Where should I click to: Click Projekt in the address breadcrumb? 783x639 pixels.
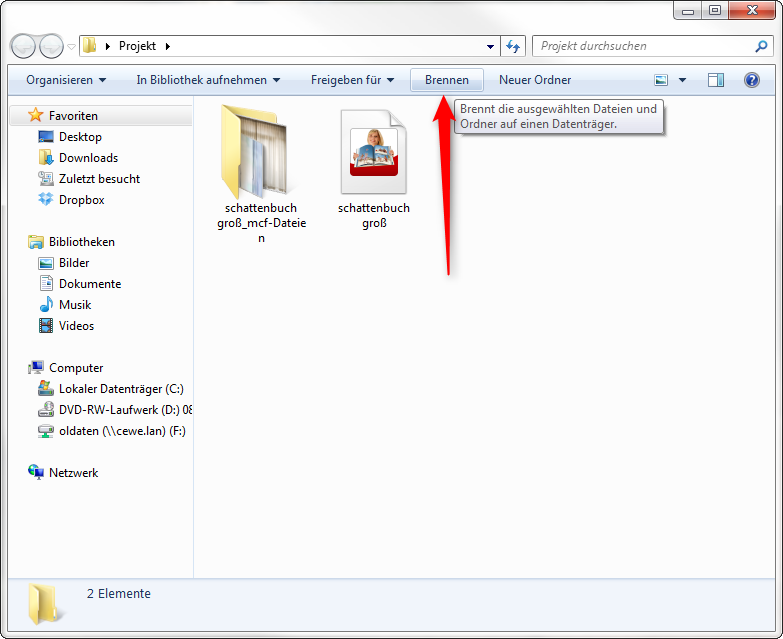click(x=137, y=46)
